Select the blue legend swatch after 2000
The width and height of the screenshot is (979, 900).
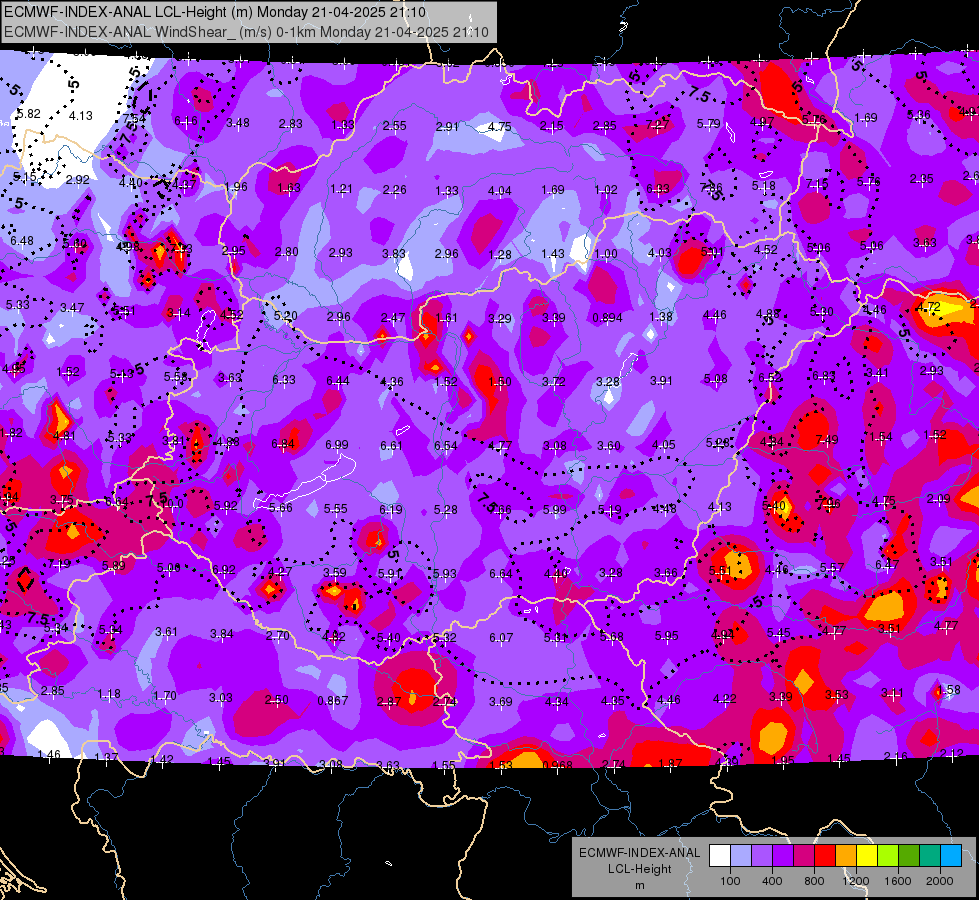point(951,856)
